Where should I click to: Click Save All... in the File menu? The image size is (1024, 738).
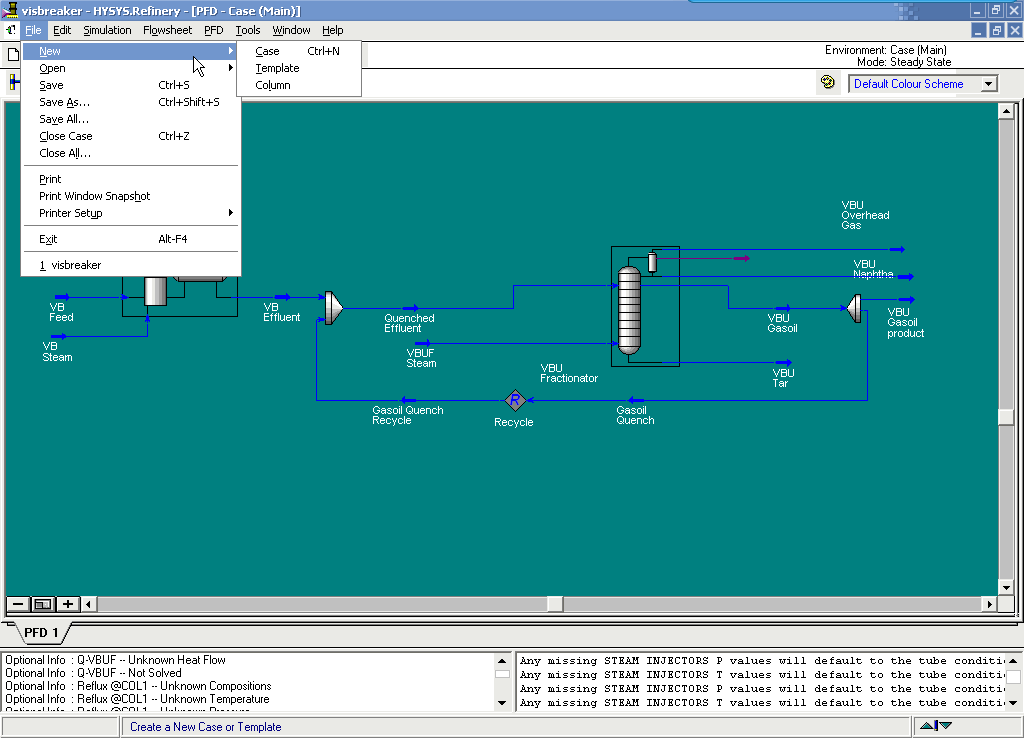(131, 119)
